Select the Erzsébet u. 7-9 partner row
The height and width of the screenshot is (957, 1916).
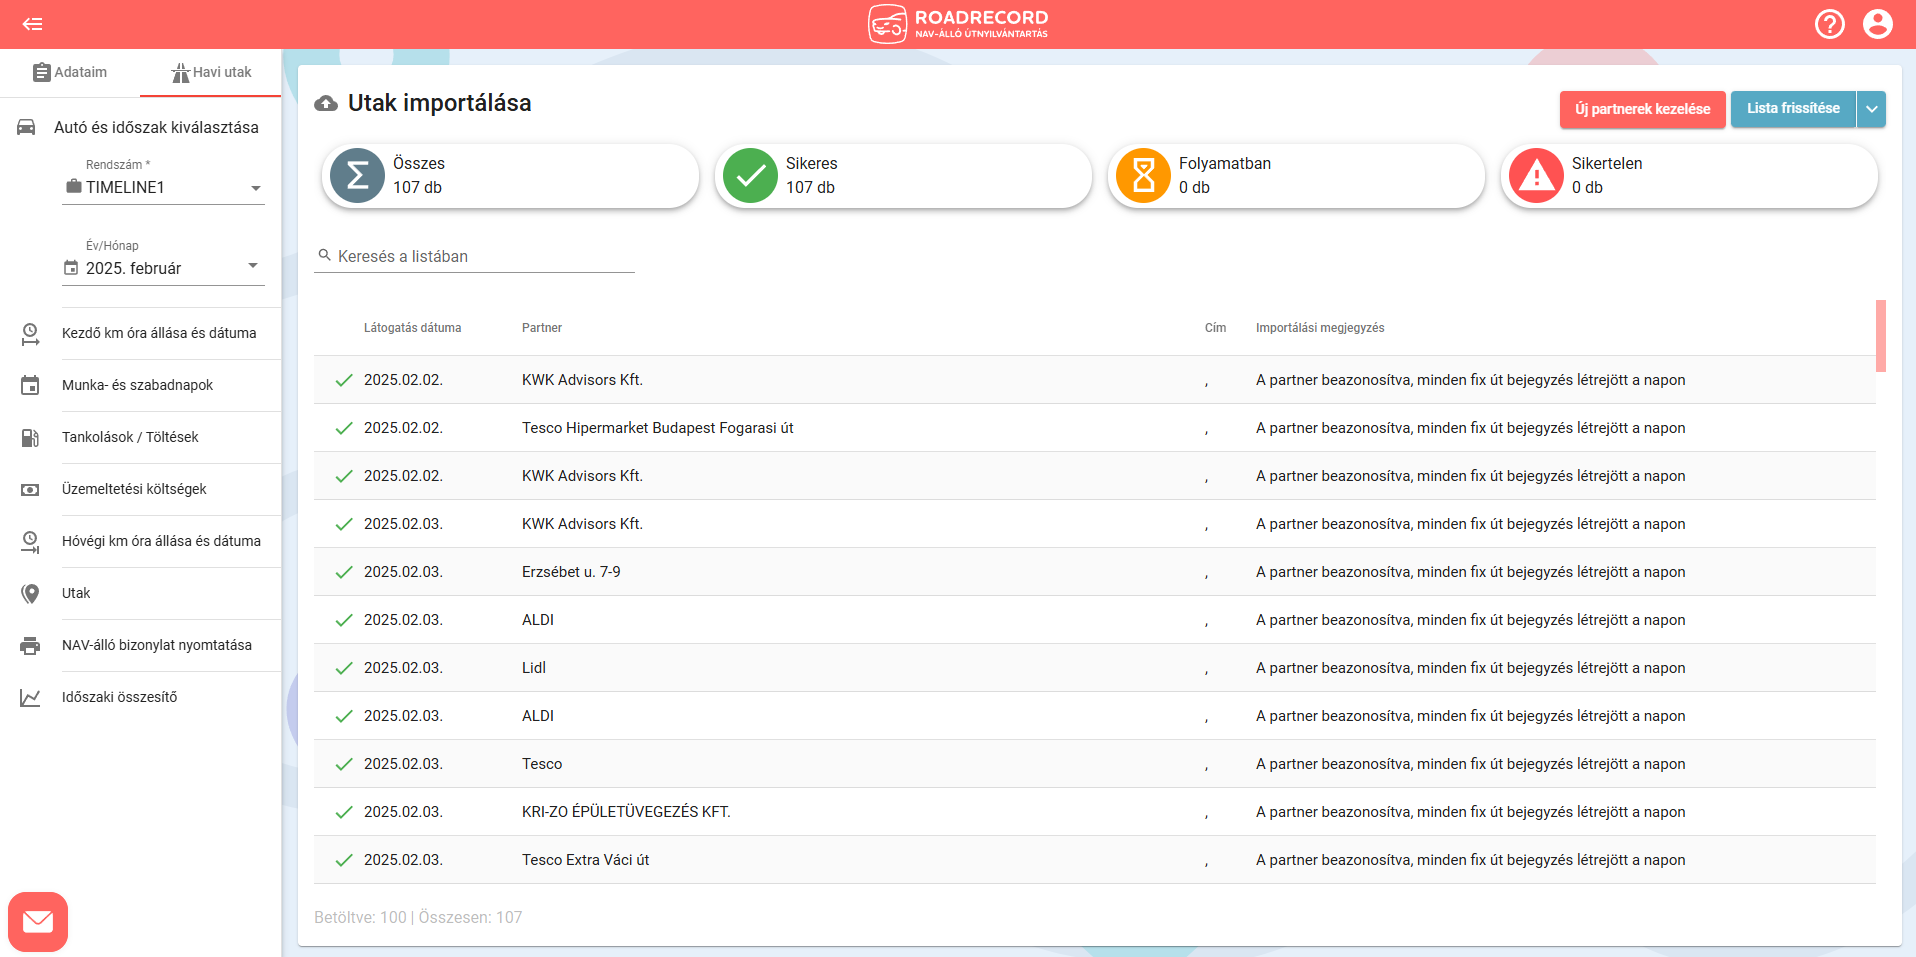click(x=1095, y=572)
